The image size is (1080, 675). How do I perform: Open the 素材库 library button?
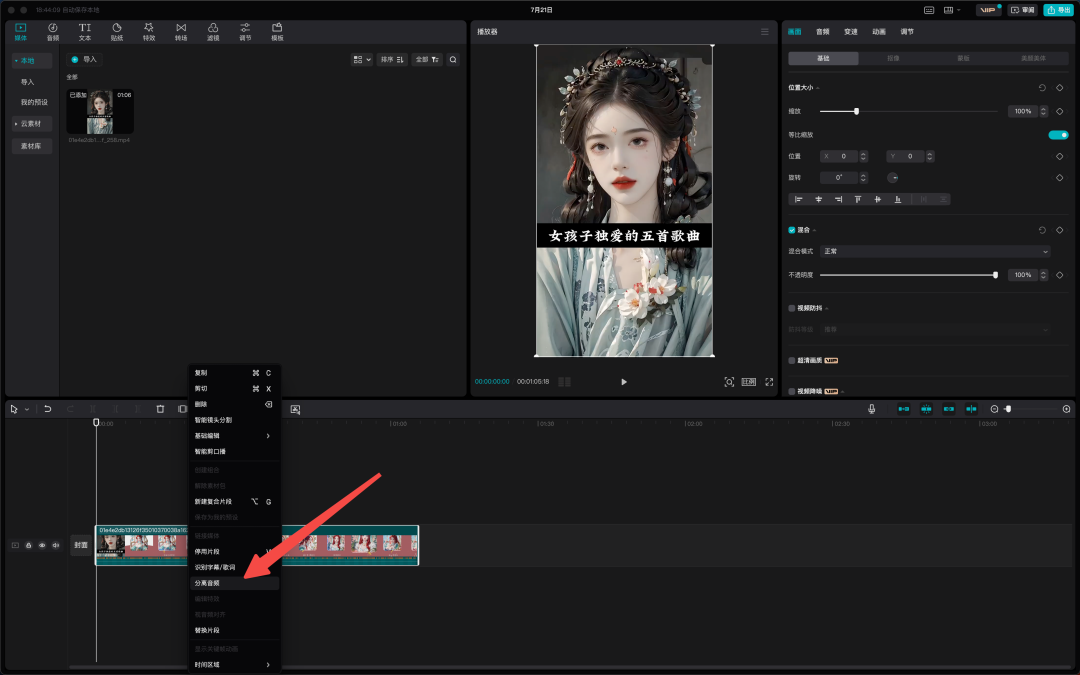coord(32,146)
